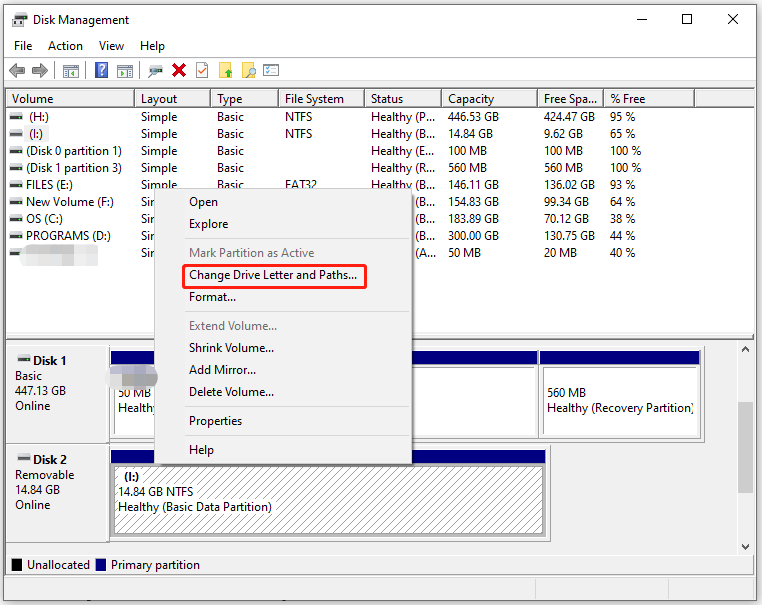Click the scrollbar down arrow in disk pane

point(745,547)
